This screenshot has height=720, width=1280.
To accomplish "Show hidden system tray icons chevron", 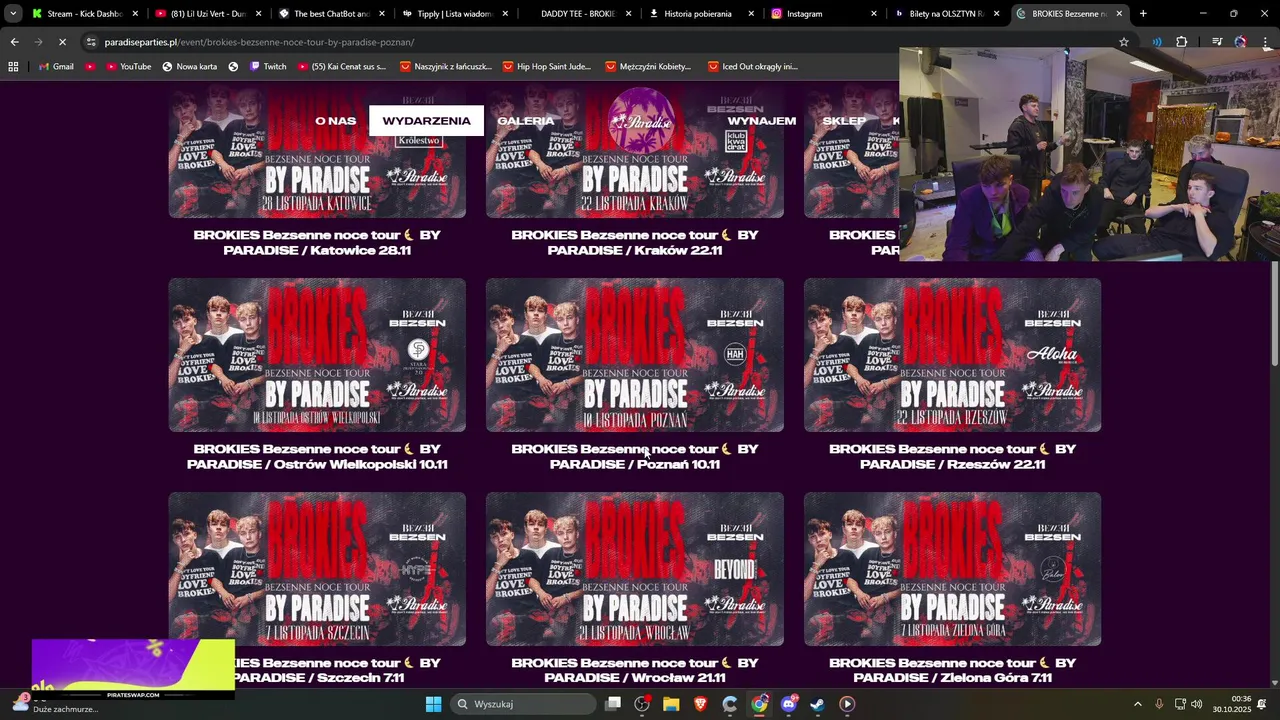I will point(1137,704).
